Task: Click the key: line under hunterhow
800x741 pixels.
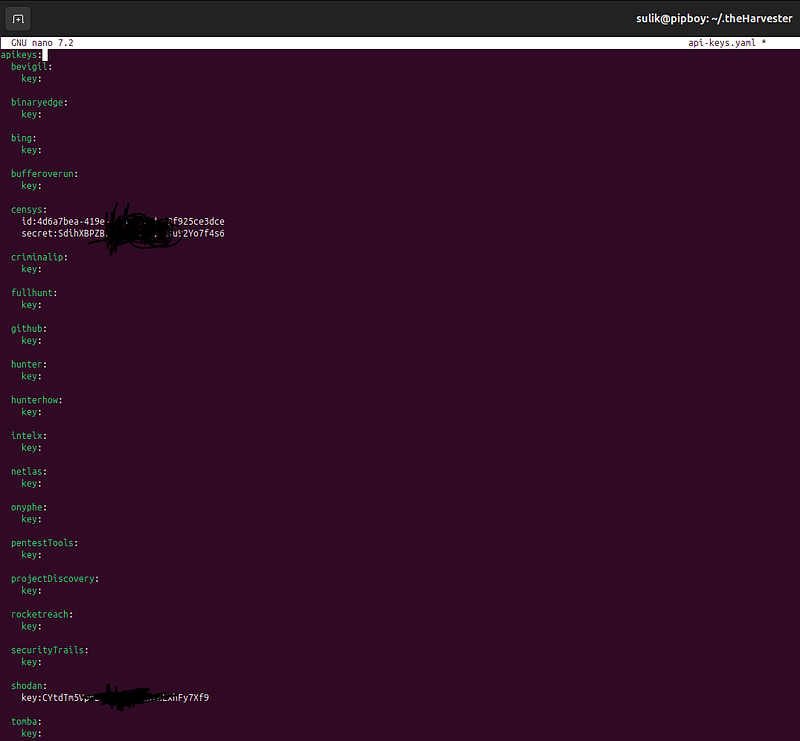Action: (x=32, y=412)
